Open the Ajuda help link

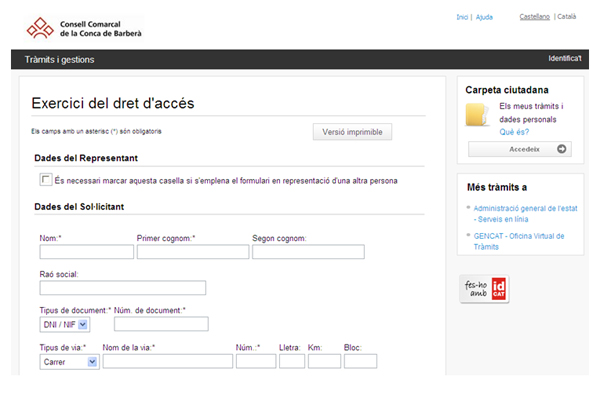click(x=484, y=17)
